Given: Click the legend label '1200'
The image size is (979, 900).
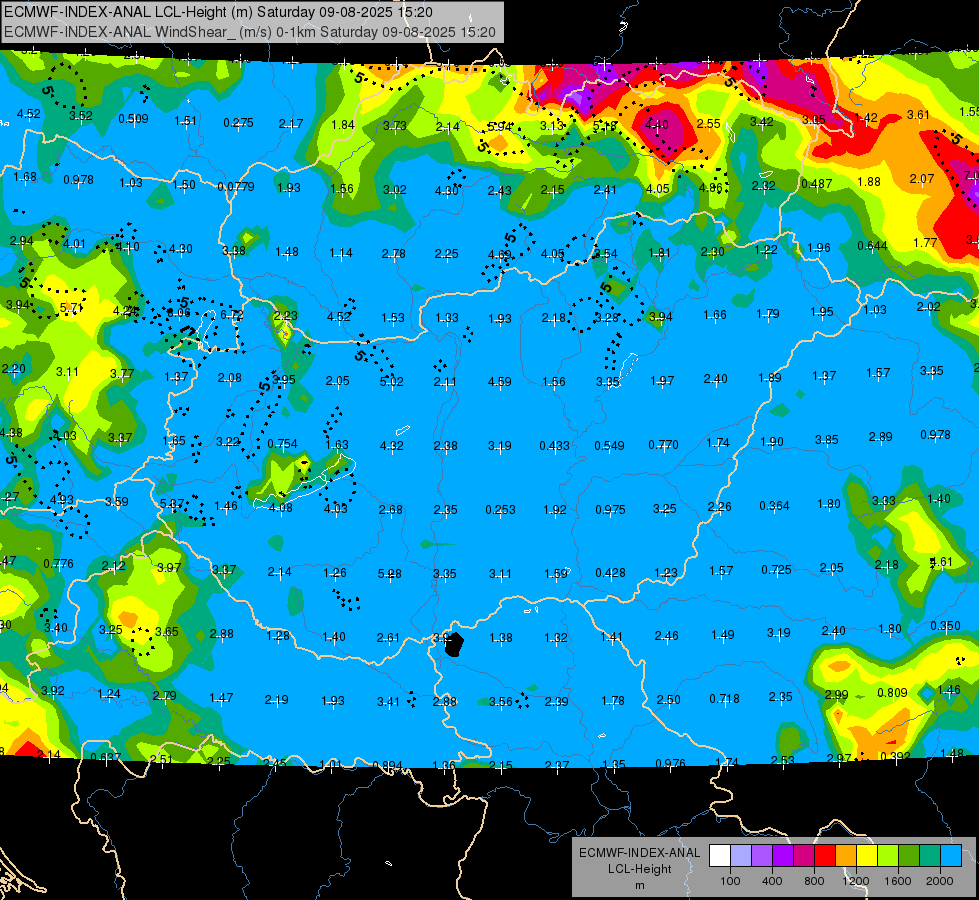Looking at the screenshot, I should 855,881.
